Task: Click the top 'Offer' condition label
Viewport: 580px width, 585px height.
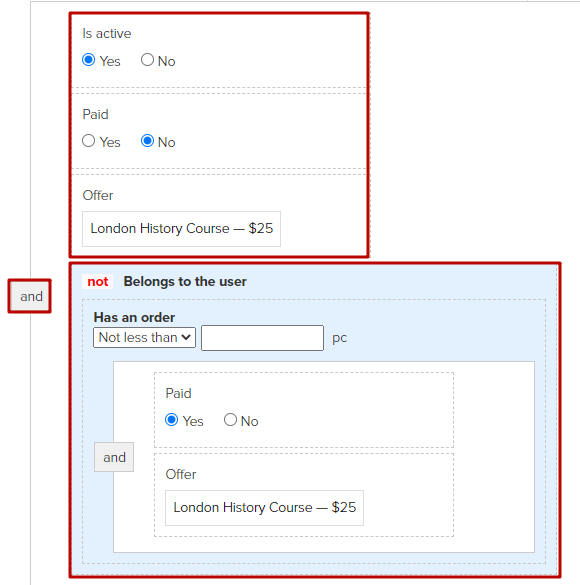Action: [x=98, y=195]
